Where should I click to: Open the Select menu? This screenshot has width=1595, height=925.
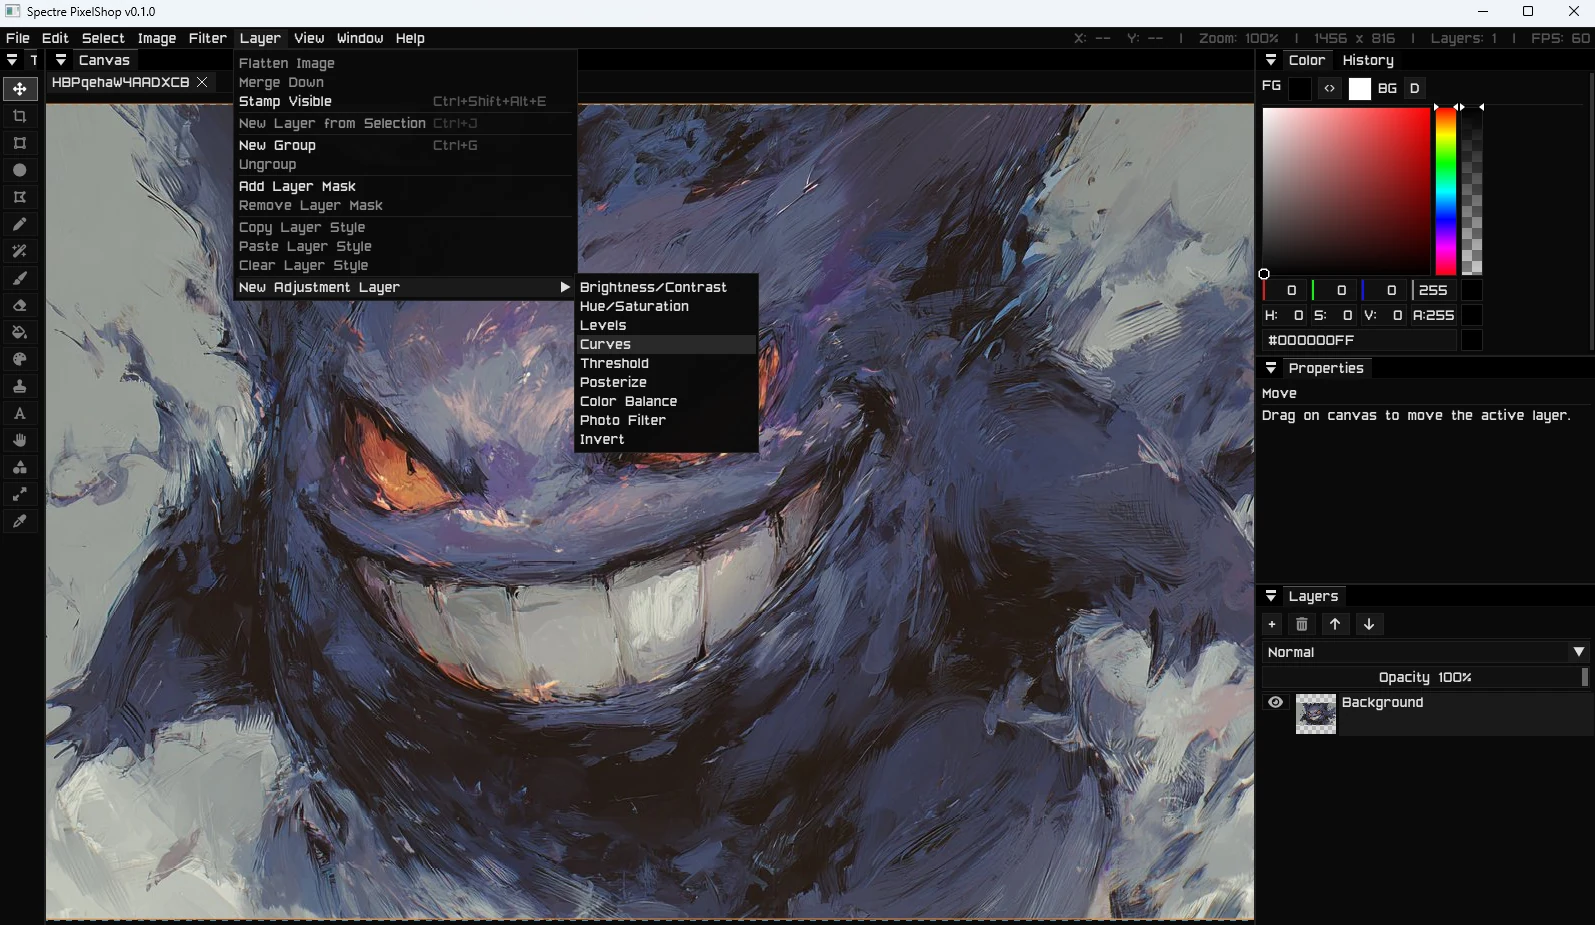tap(103, 38)
